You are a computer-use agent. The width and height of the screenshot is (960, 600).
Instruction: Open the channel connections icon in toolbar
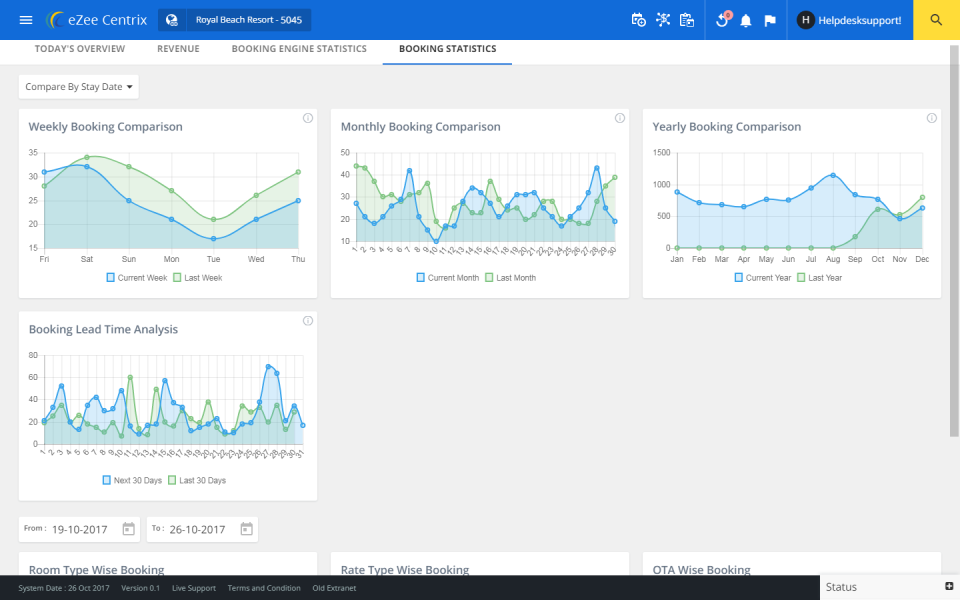[663, 19]
